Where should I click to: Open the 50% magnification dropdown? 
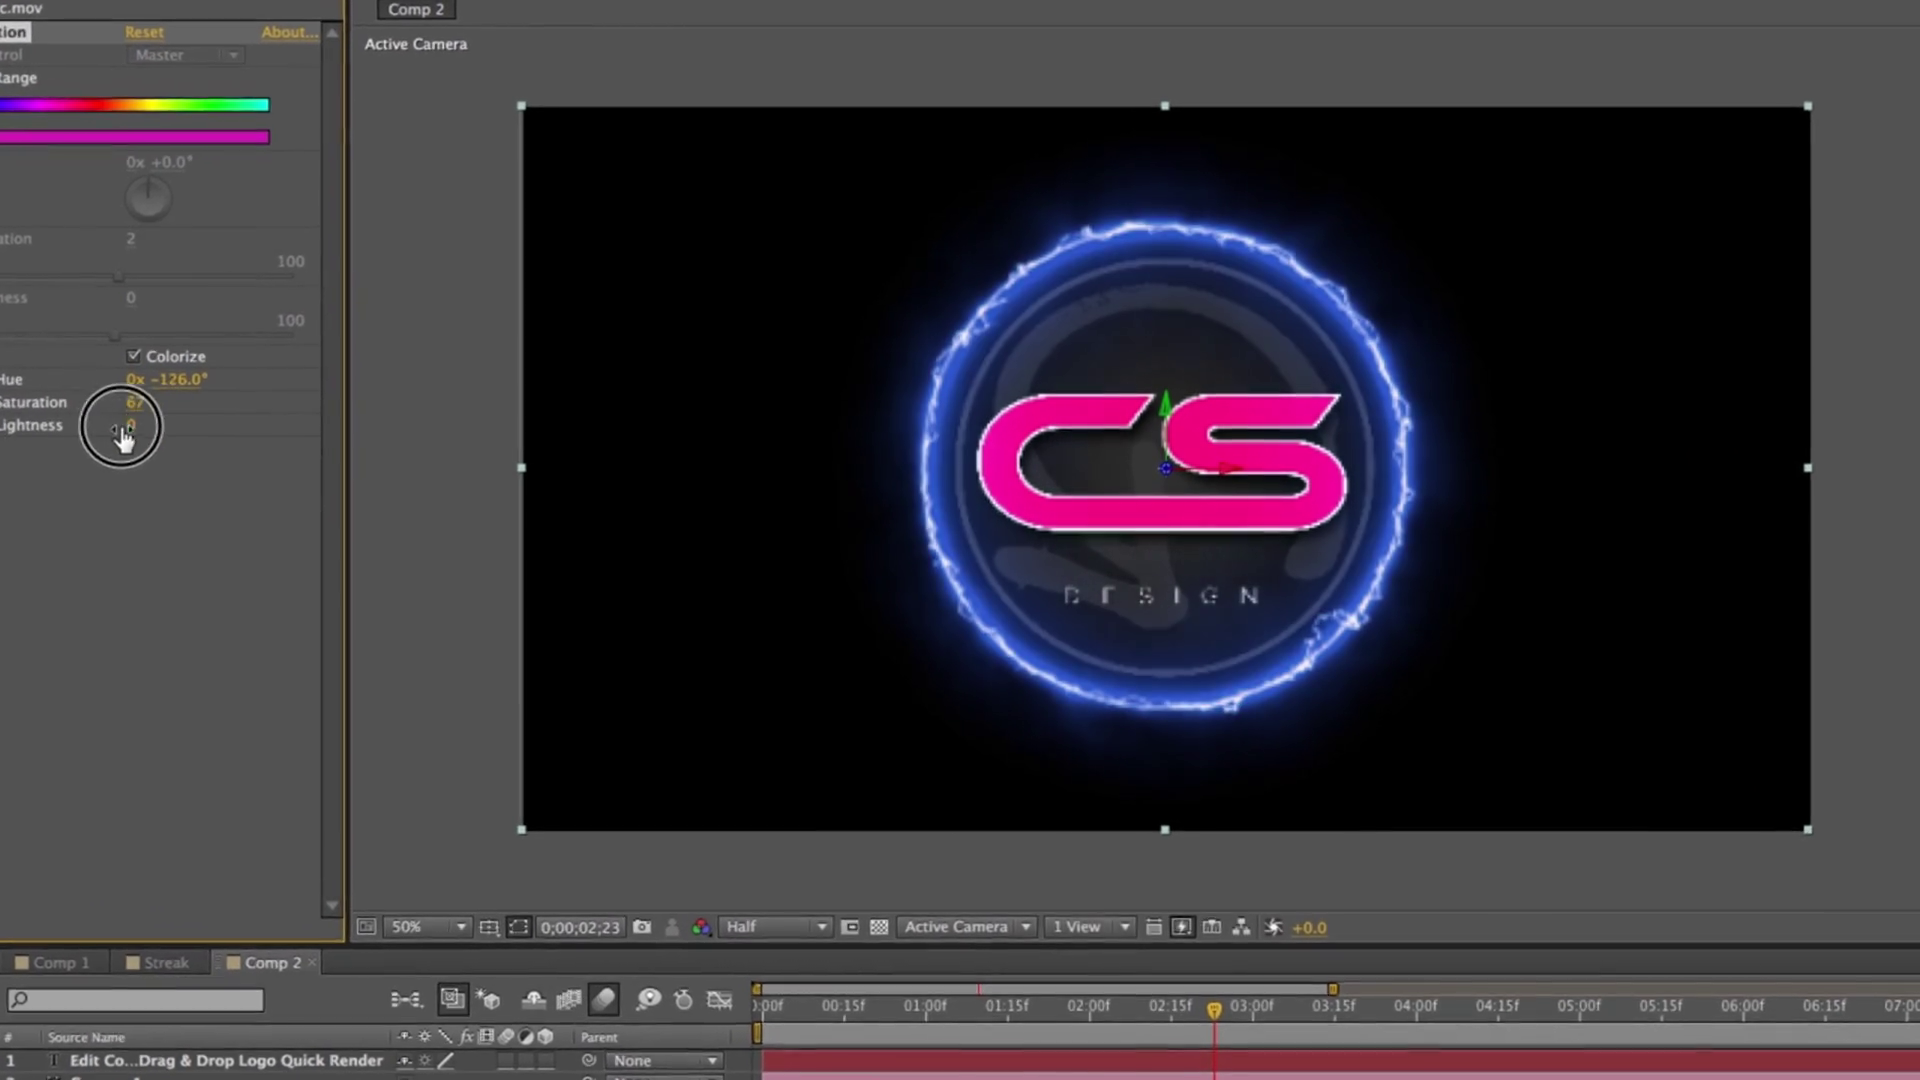pyautogui.click(x=426, y=927)
